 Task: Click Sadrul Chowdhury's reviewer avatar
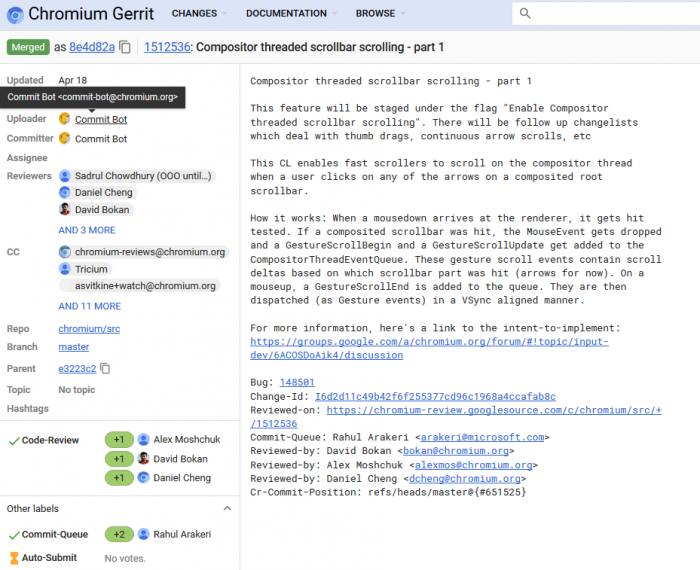pyautogui.click(x=66, y=176)
